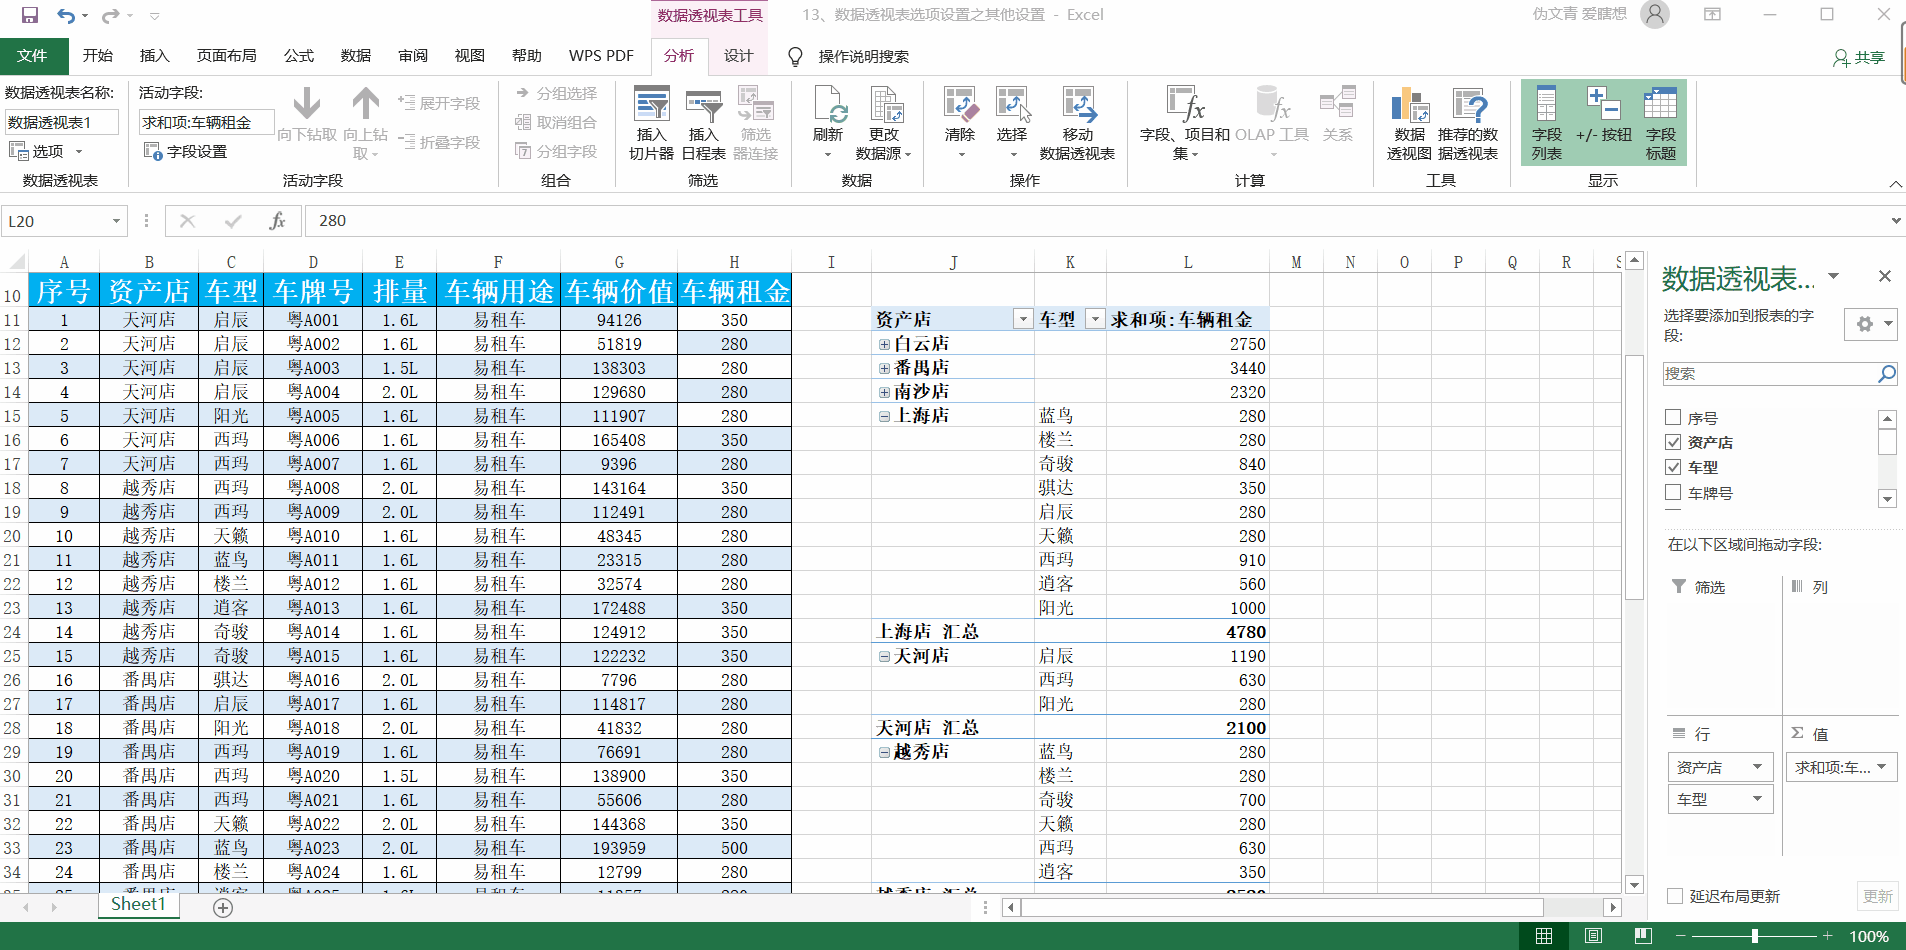Expand the 白云店 pivot row
Image resolution: width=1906 pixels, height=950 pixels.
884,344
